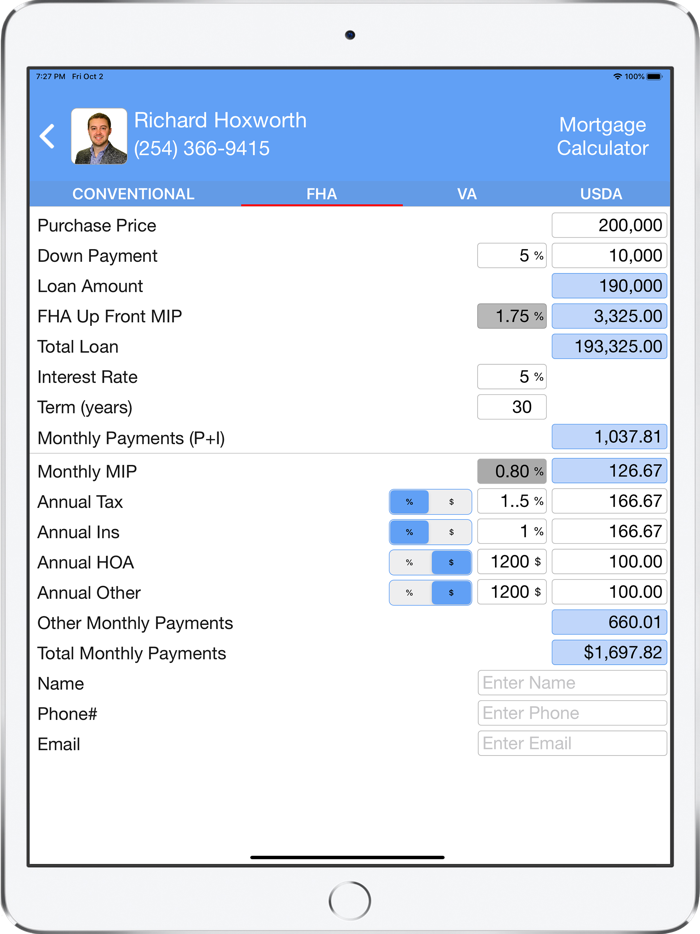Edit the Annual HOA 1200 field

coord(512,562)
